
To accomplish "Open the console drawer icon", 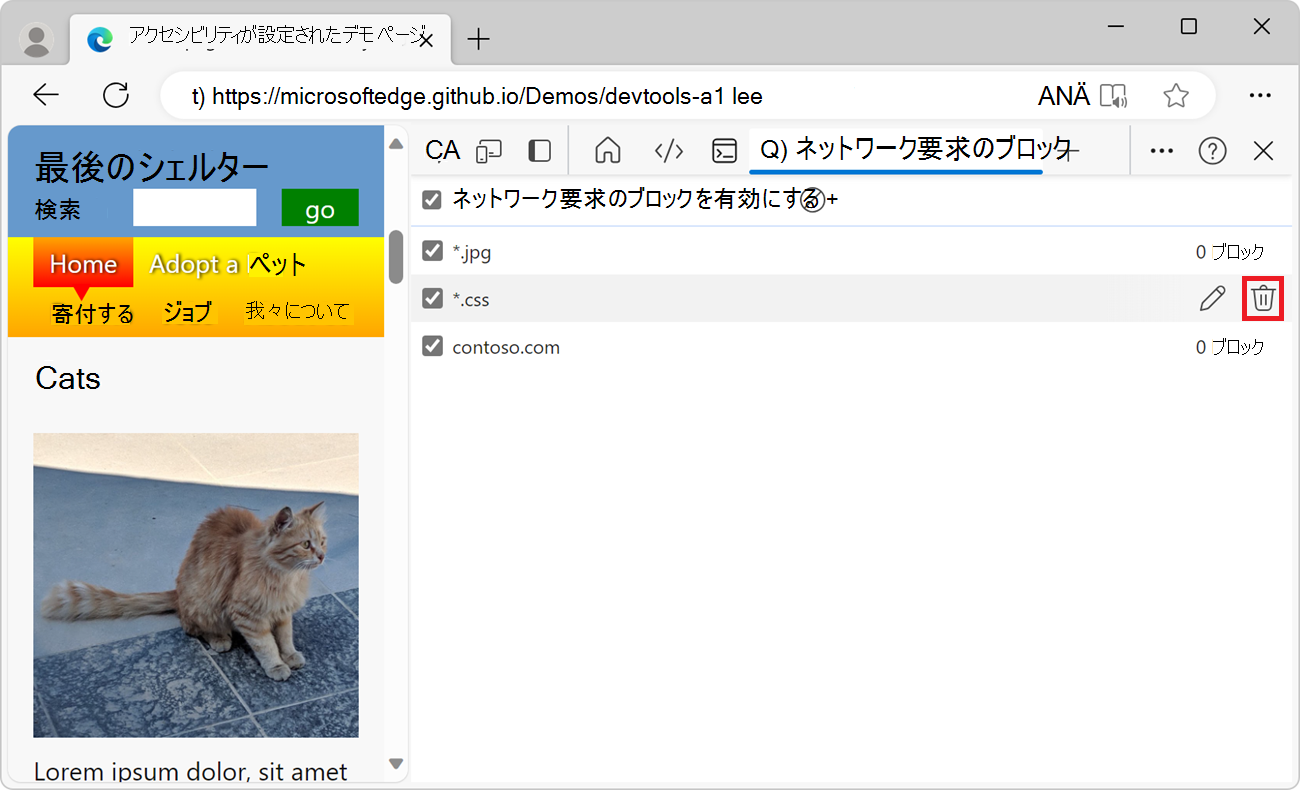I will 725,150.
